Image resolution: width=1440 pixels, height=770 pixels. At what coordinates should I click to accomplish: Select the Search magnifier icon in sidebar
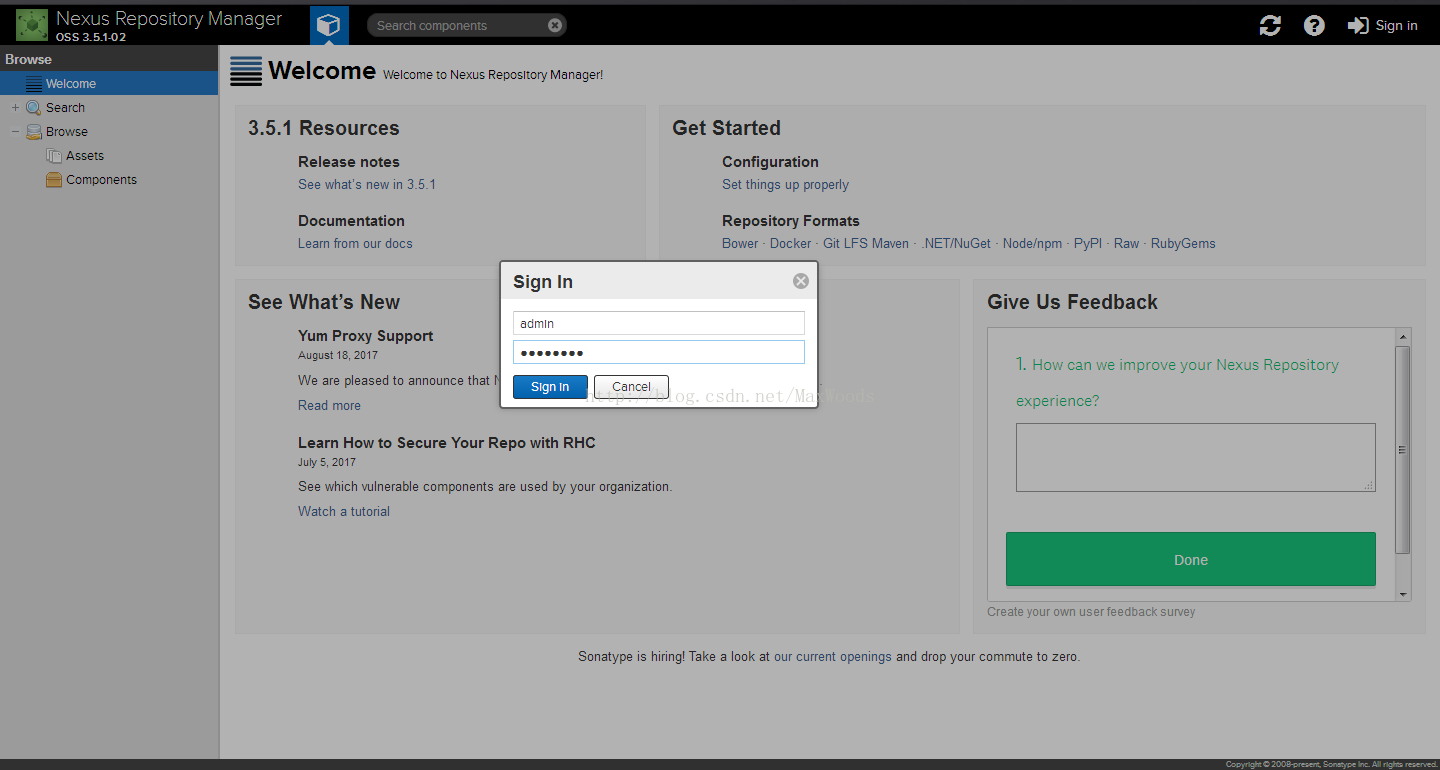34,108
